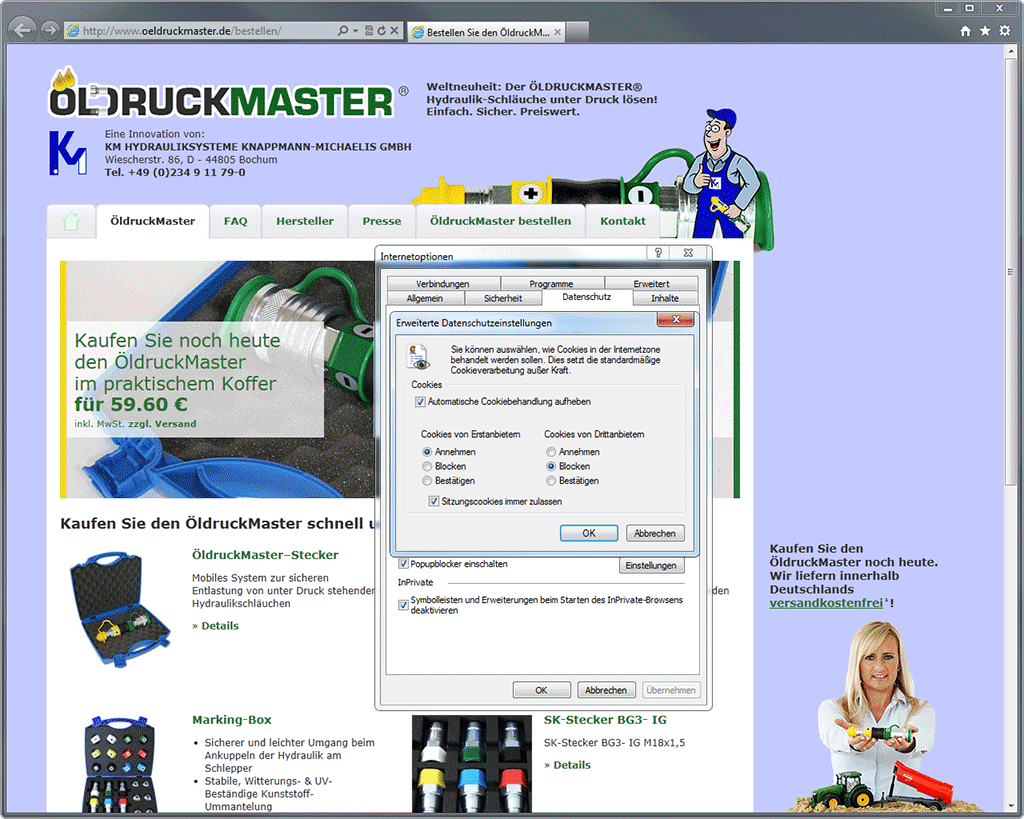Open the 'SK-Stecker BG3- IG' product link
This screenshot has height=819, width=1024.
point(605,720)
